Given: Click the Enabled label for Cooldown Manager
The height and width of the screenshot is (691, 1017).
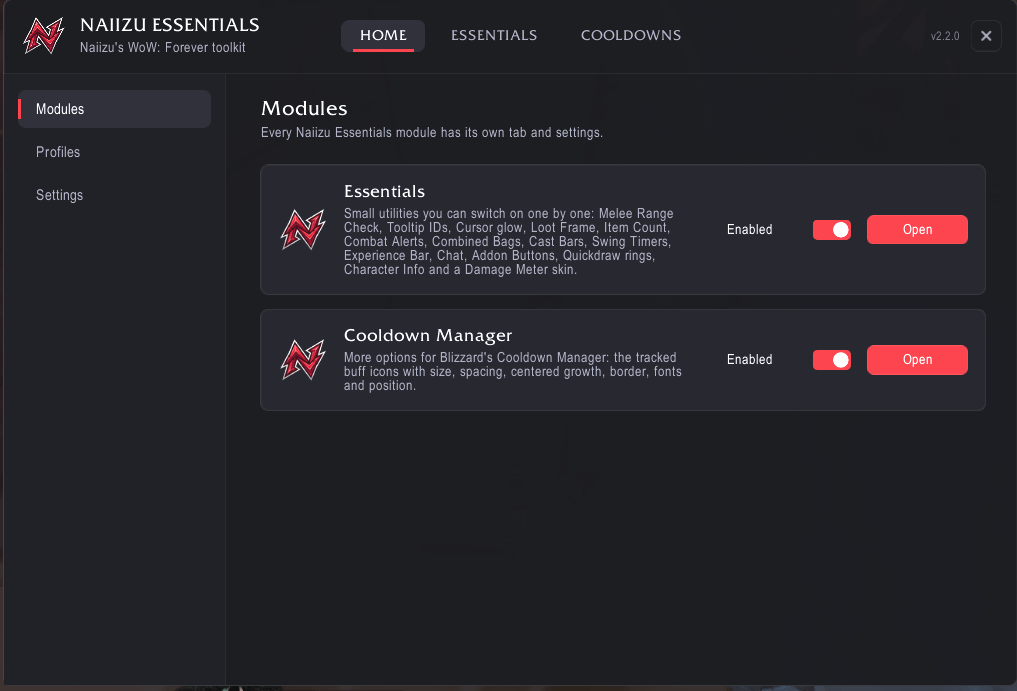Looking at the screenshot, I should pyautogui.click(x=750, y=360).
